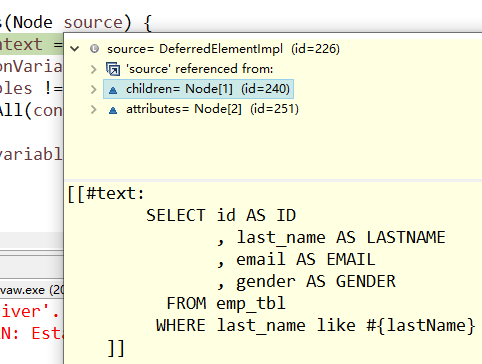Click the children field triangle icon

[113, 90]
